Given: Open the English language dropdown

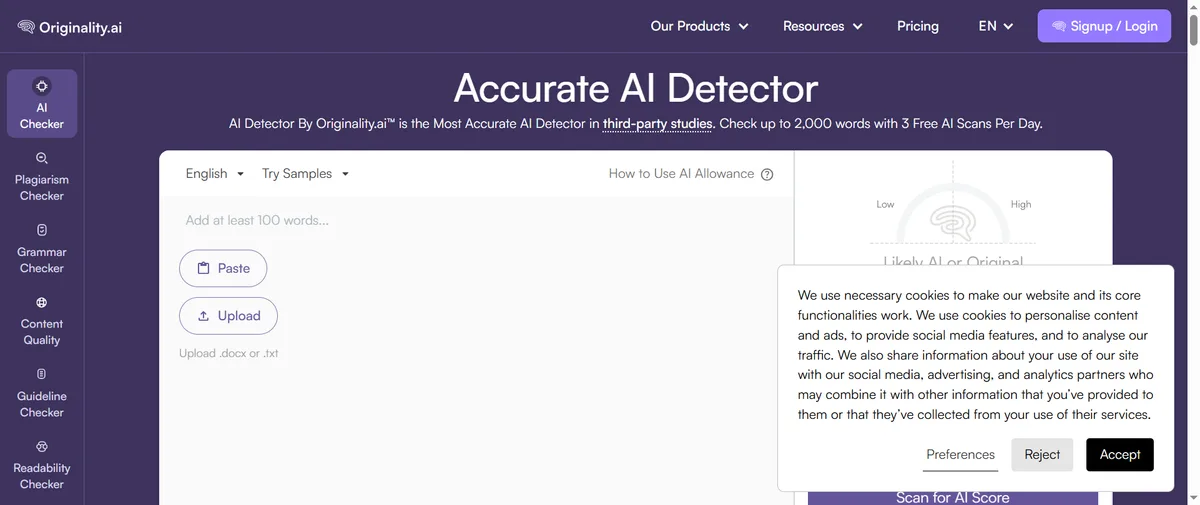Looking at the screenshot, I should 215,173.
